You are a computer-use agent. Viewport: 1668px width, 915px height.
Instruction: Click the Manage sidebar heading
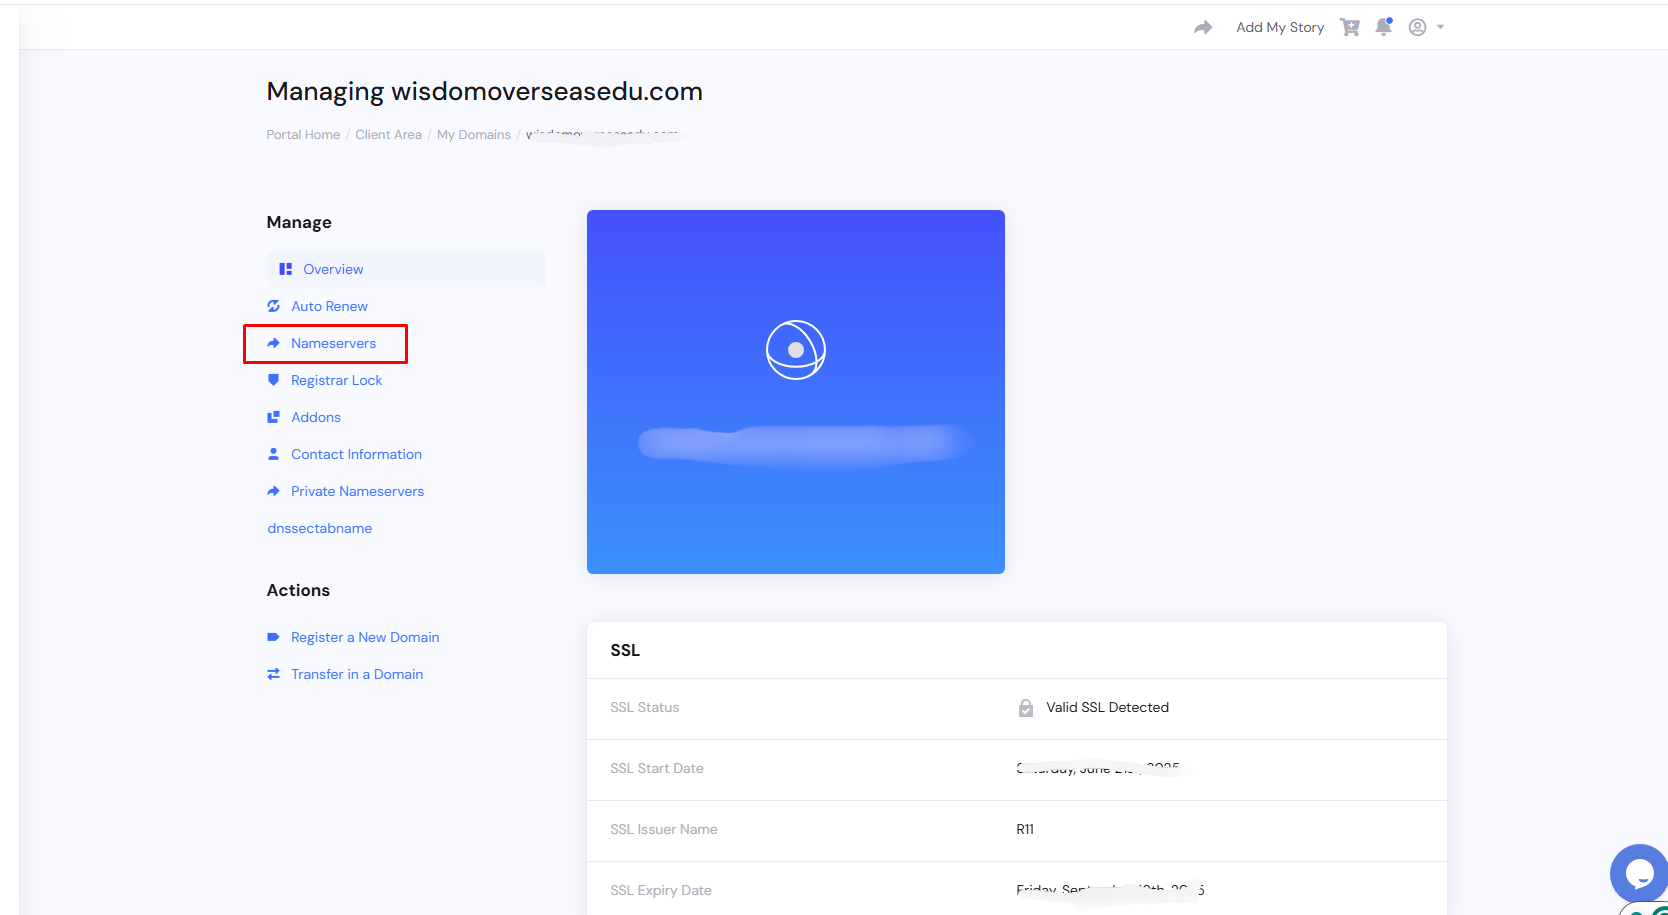[299, 222]
